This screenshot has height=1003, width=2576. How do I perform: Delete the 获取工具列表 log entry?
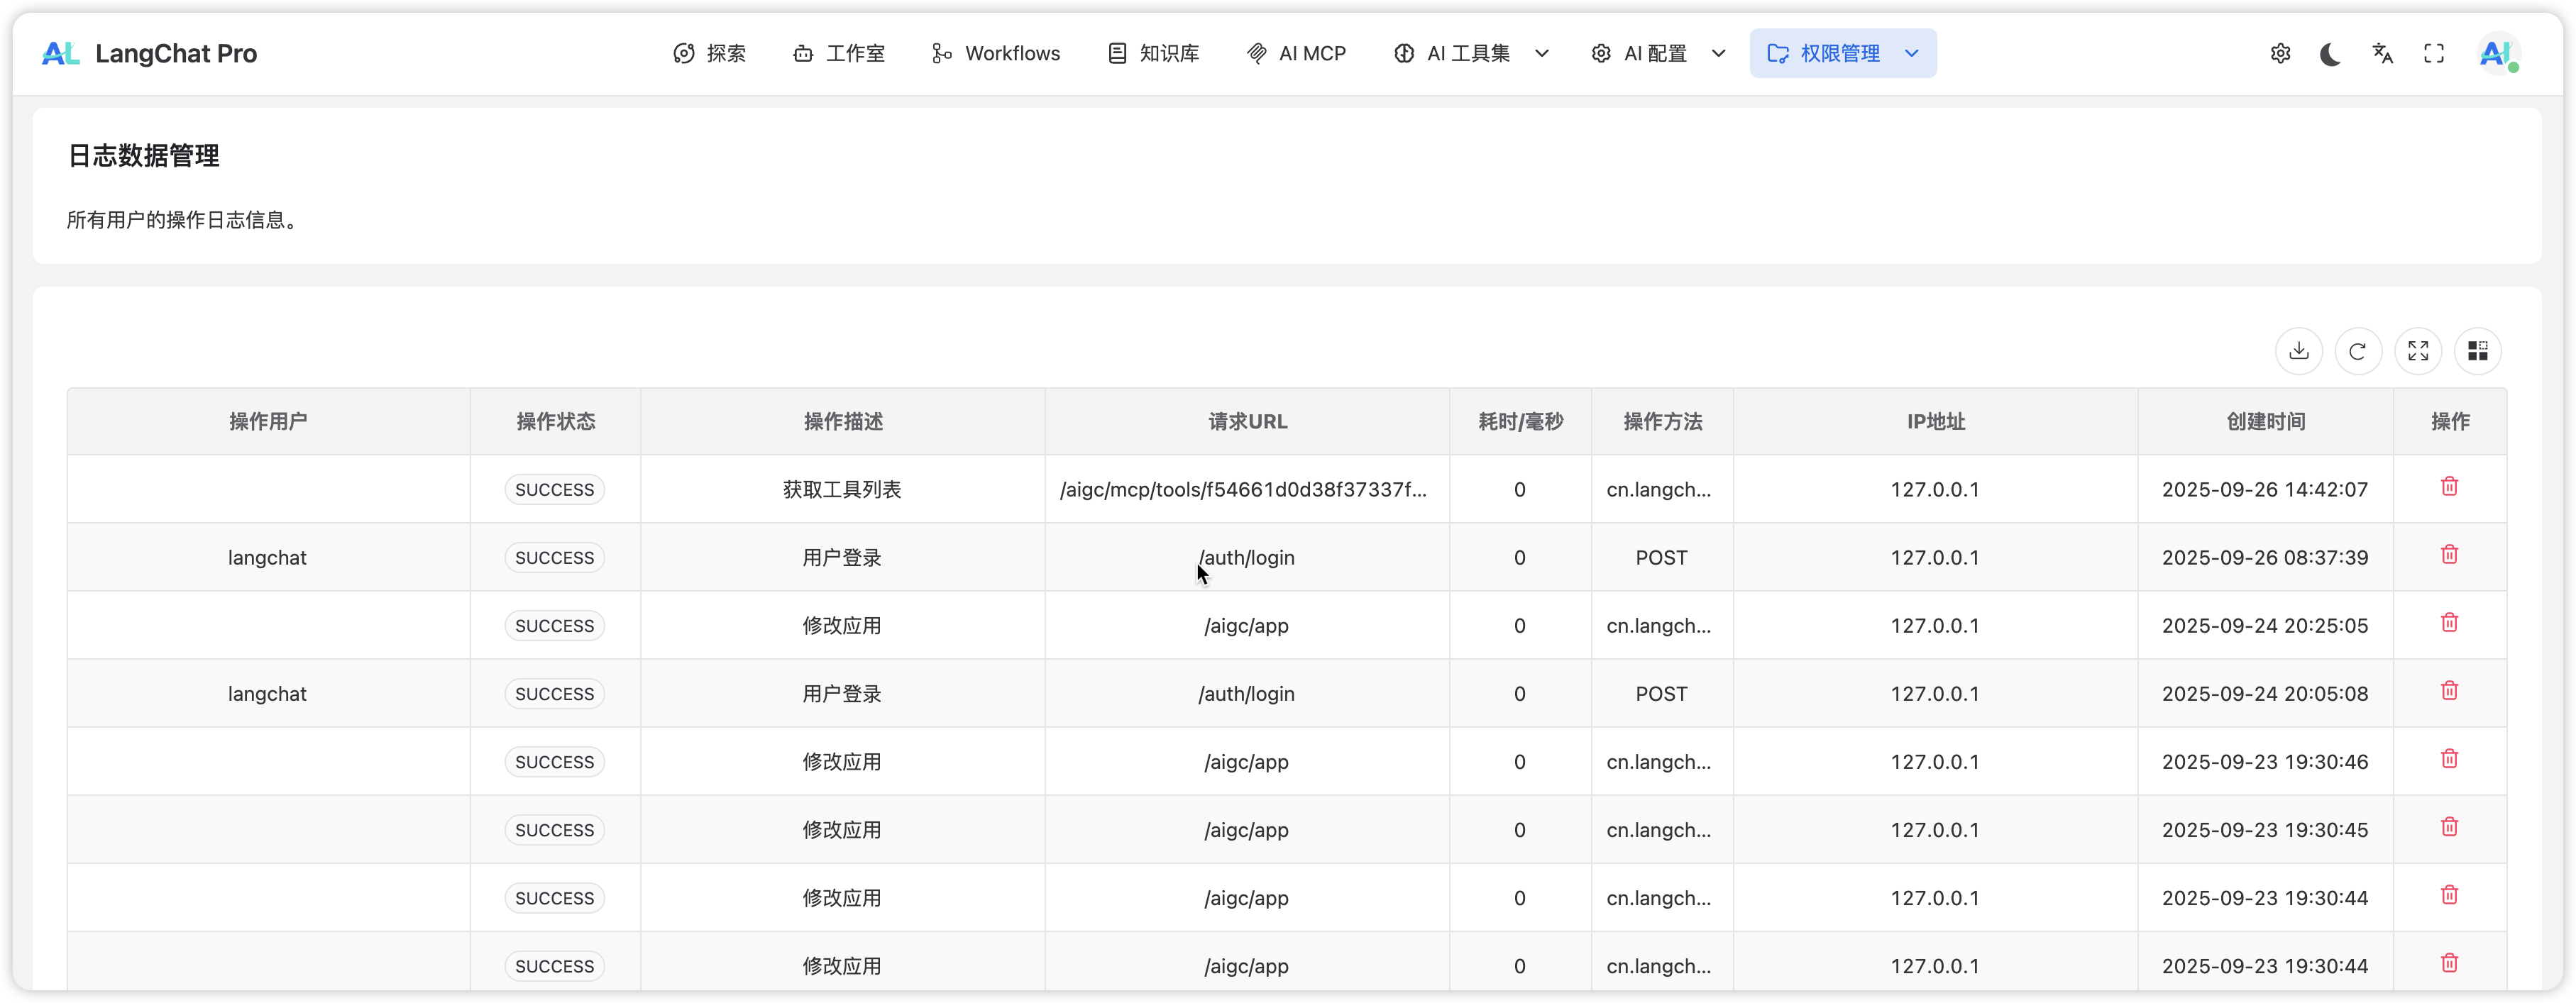click(2449, 487)
